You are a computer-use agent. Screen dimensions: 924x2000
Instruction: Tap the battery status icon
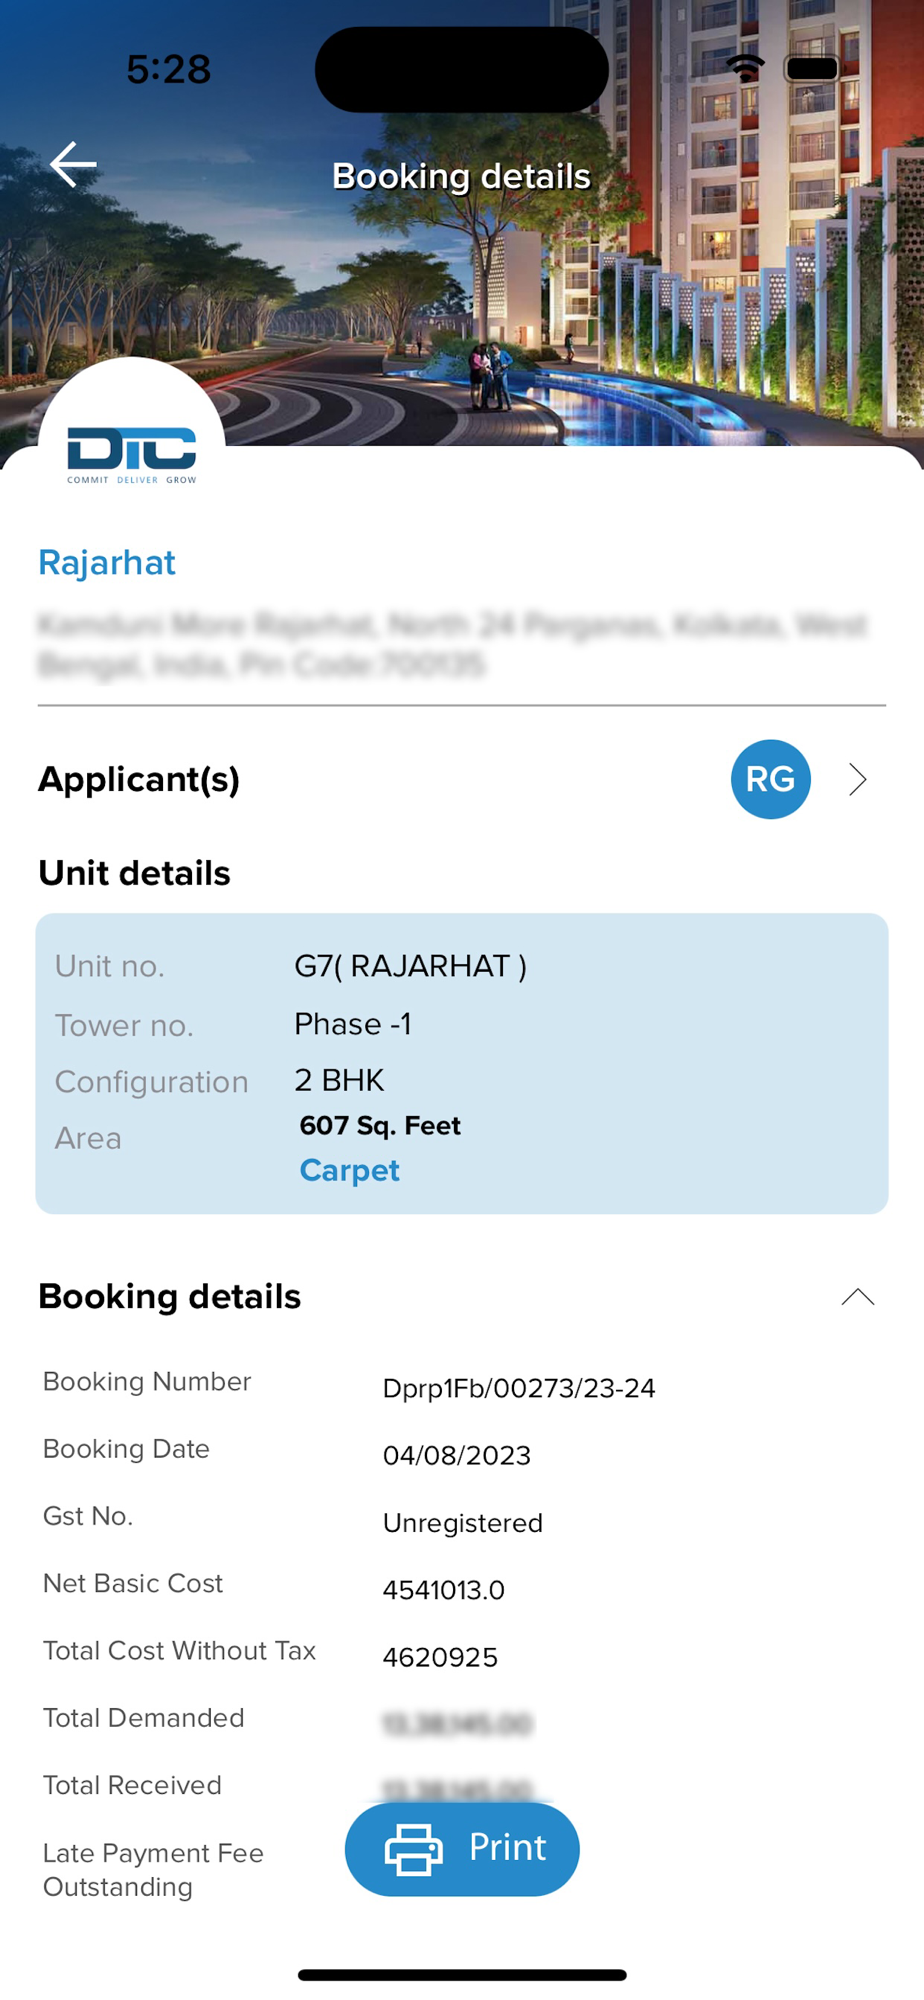(812, 68)
